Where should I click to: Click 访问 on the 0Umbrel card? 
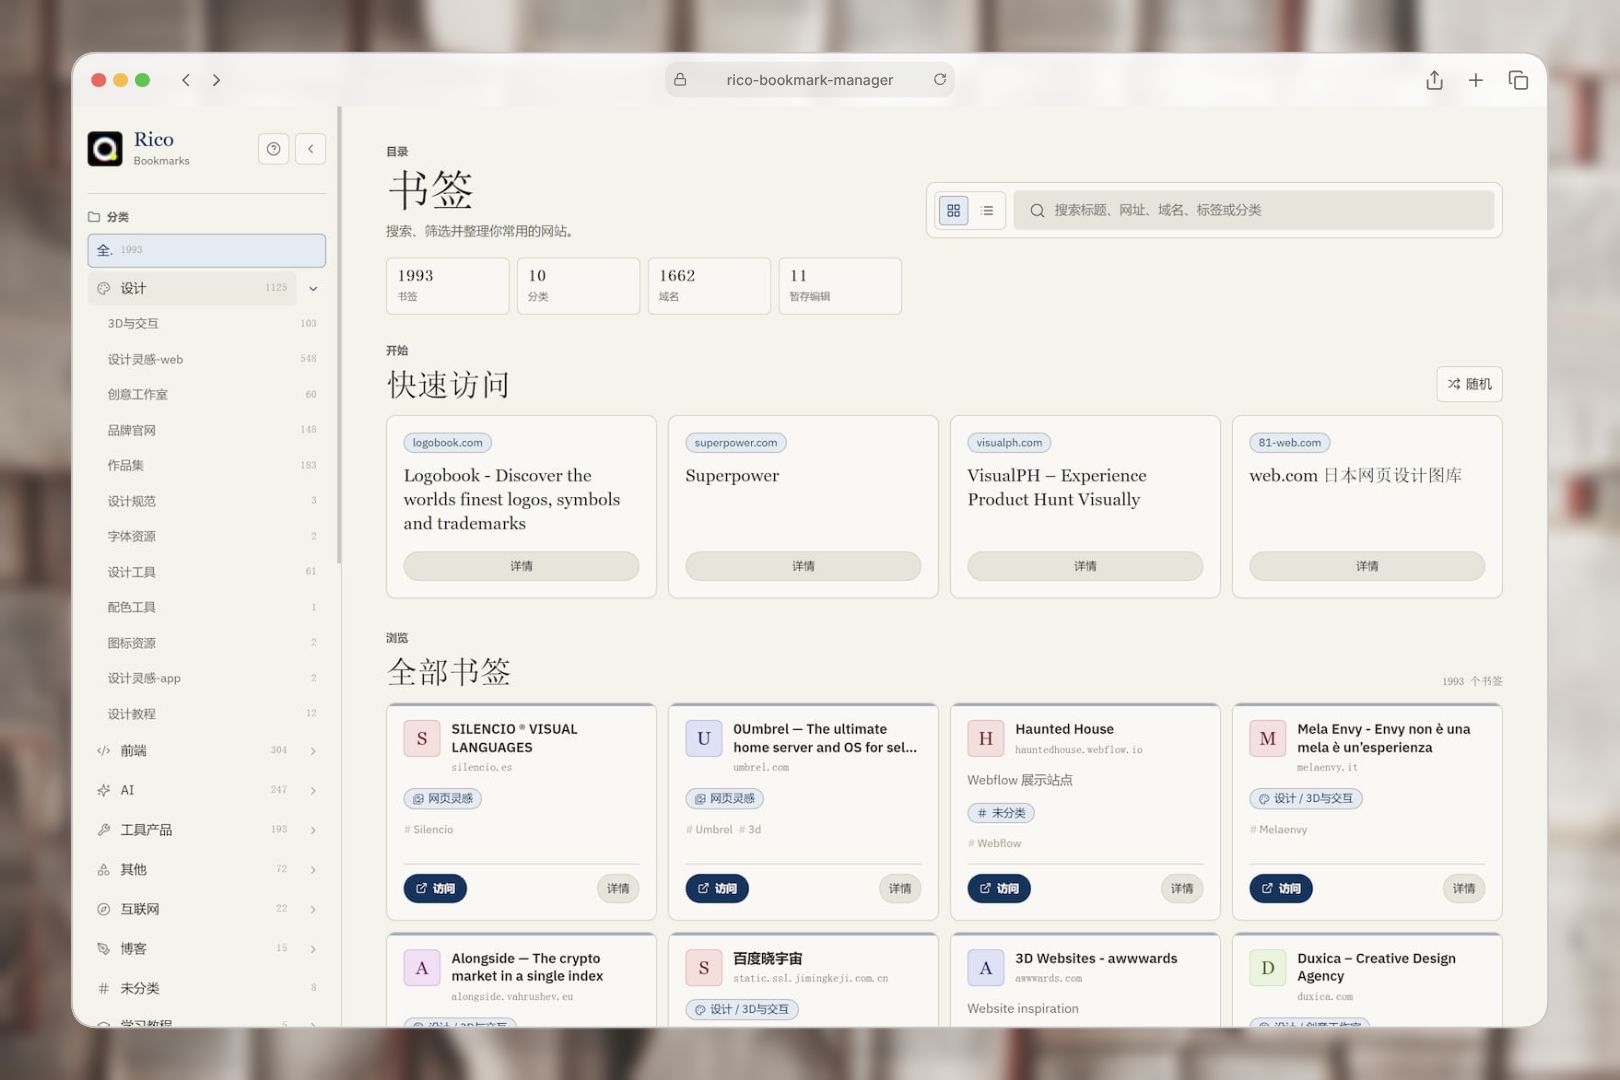click(717, 888)
